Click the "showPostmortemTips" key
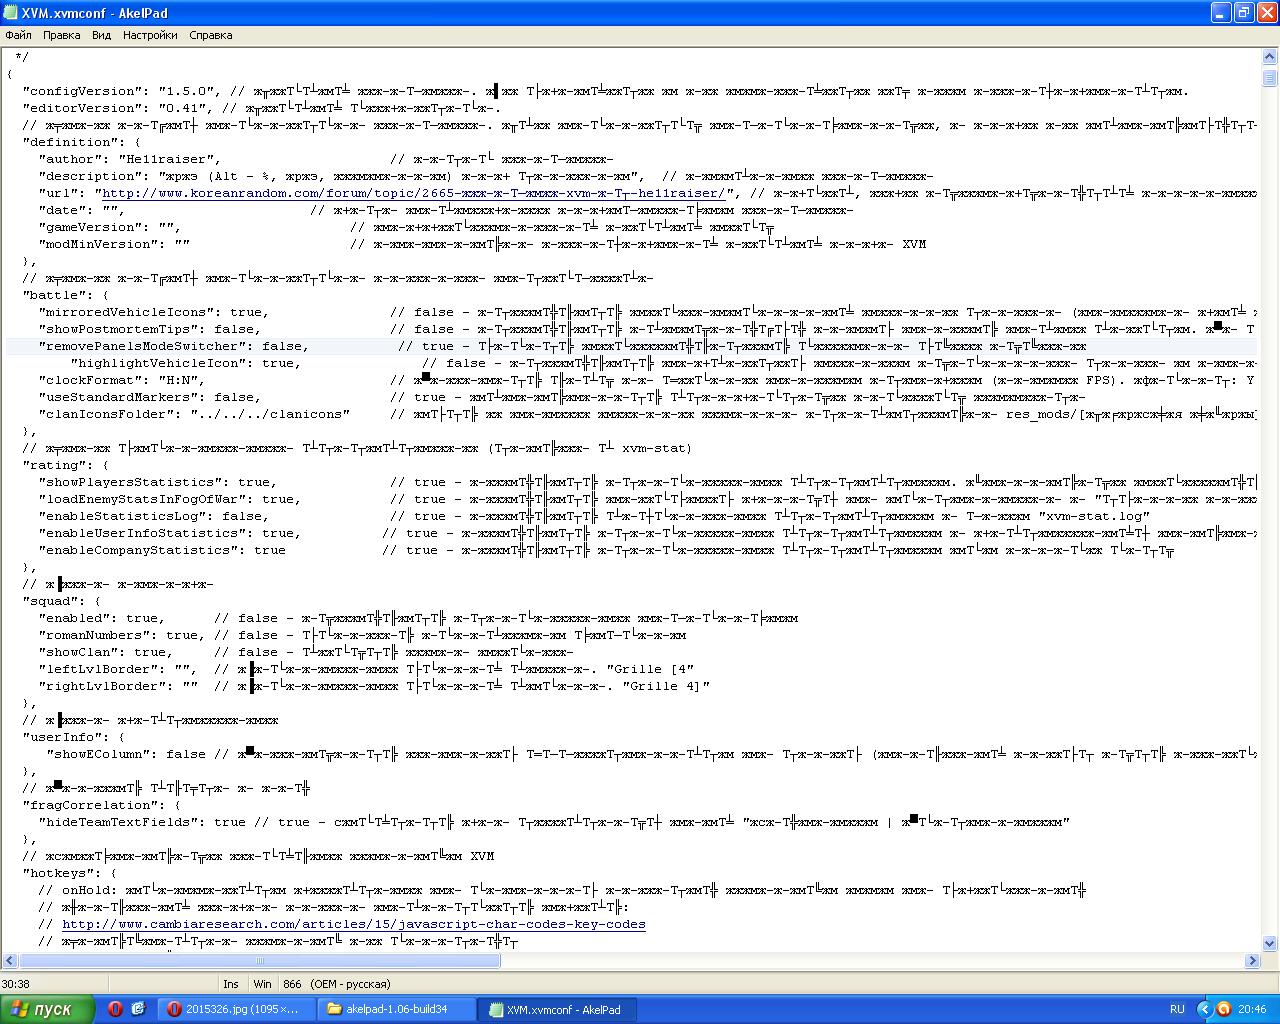Image resolution: width=1280 pixels, height=1024 pixels. (x=122, y=329)
